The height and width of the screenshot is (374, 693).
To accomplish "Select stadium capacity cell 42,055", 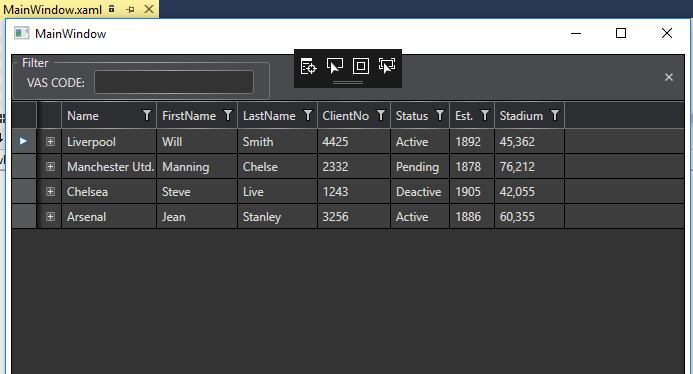I will click(529, 191).
